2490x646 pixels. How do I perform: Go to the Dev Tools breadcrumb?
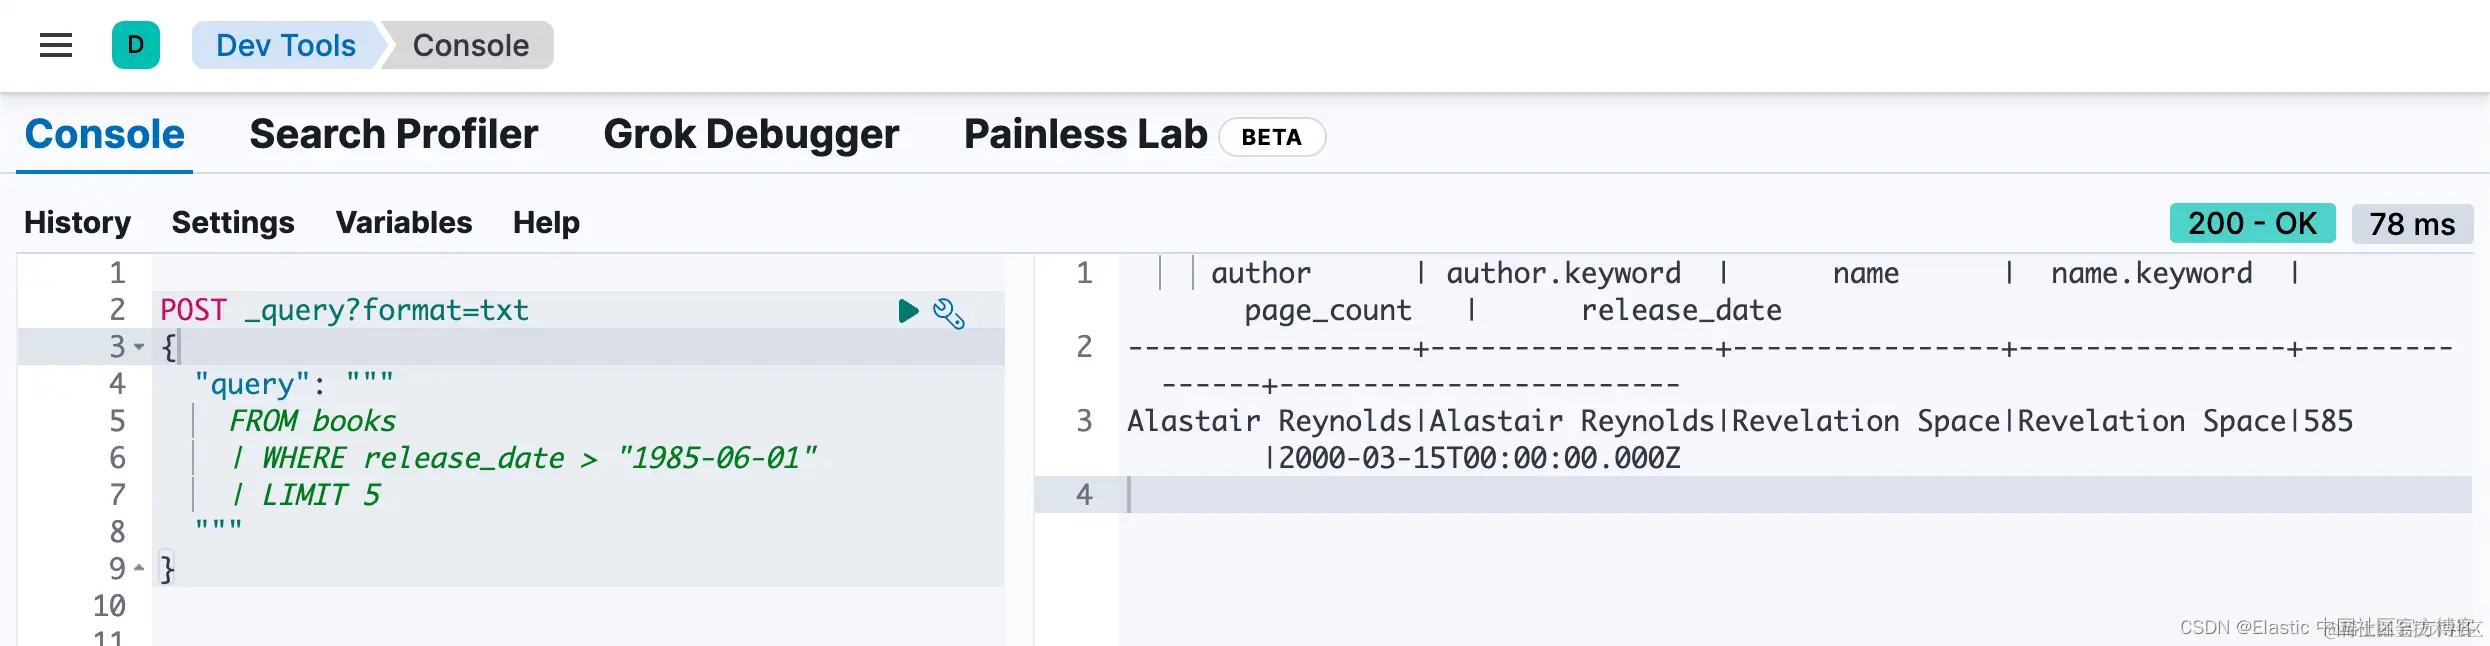(x=285, y=45)
